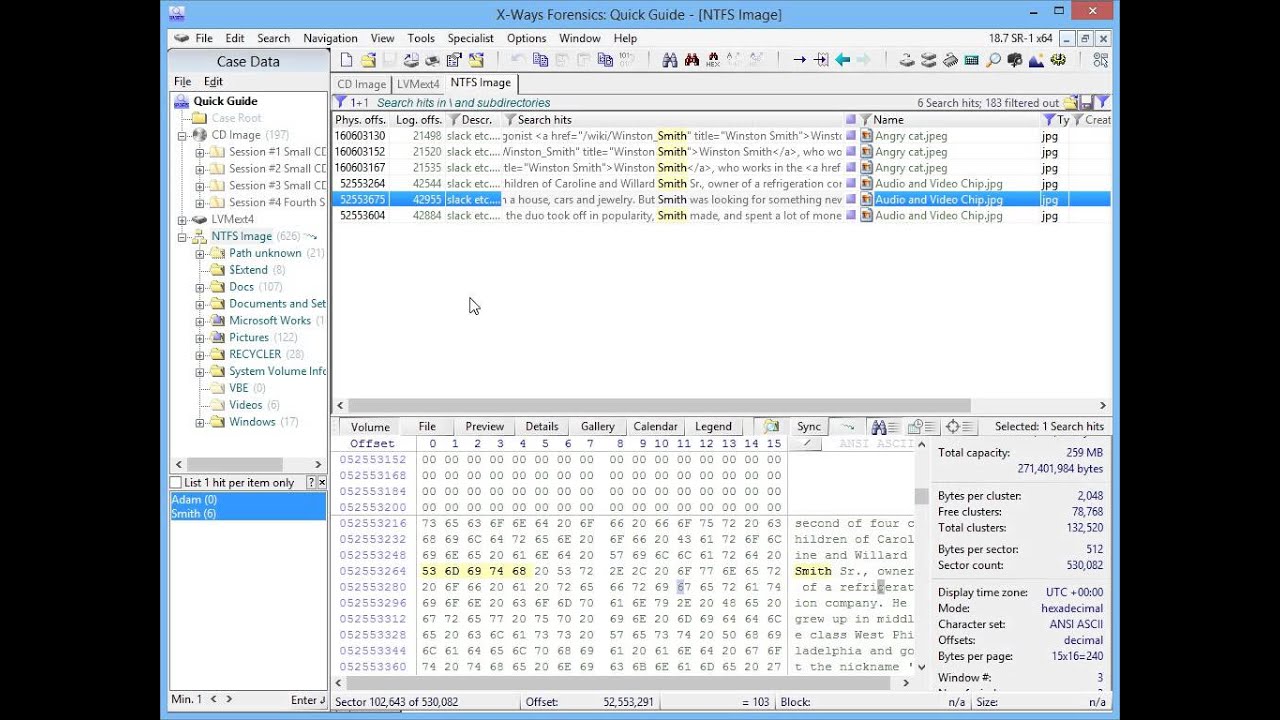The image size is (1280, 720).
Task: Expand the Docs folder node
Action: pos(200,288)
